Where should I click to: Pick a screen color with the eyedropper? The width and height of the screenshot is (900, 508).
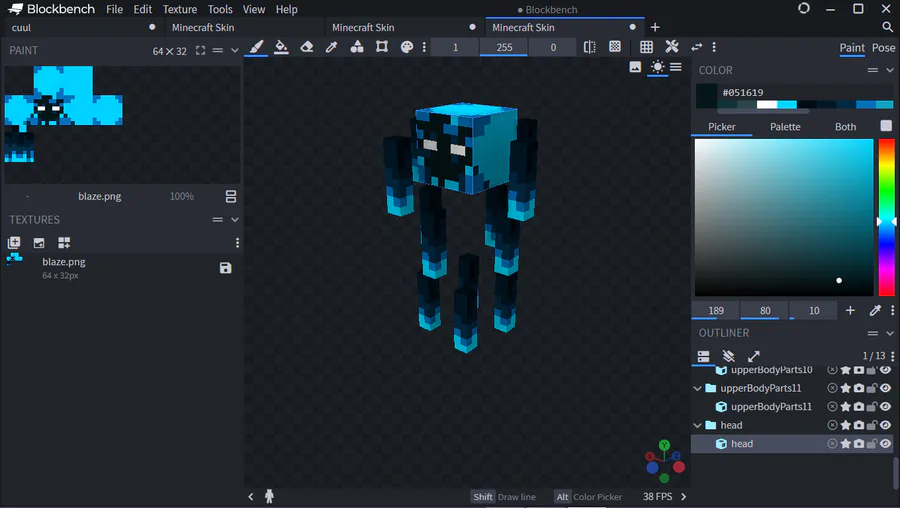point(875,311)
